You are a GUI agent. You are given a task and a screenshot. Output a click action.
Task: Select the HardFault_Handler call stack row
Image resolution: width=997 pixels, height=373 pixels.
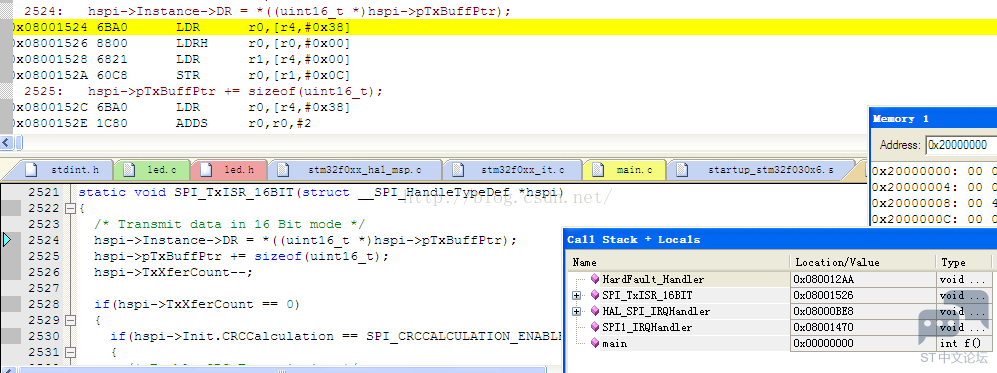pos(782,279)
